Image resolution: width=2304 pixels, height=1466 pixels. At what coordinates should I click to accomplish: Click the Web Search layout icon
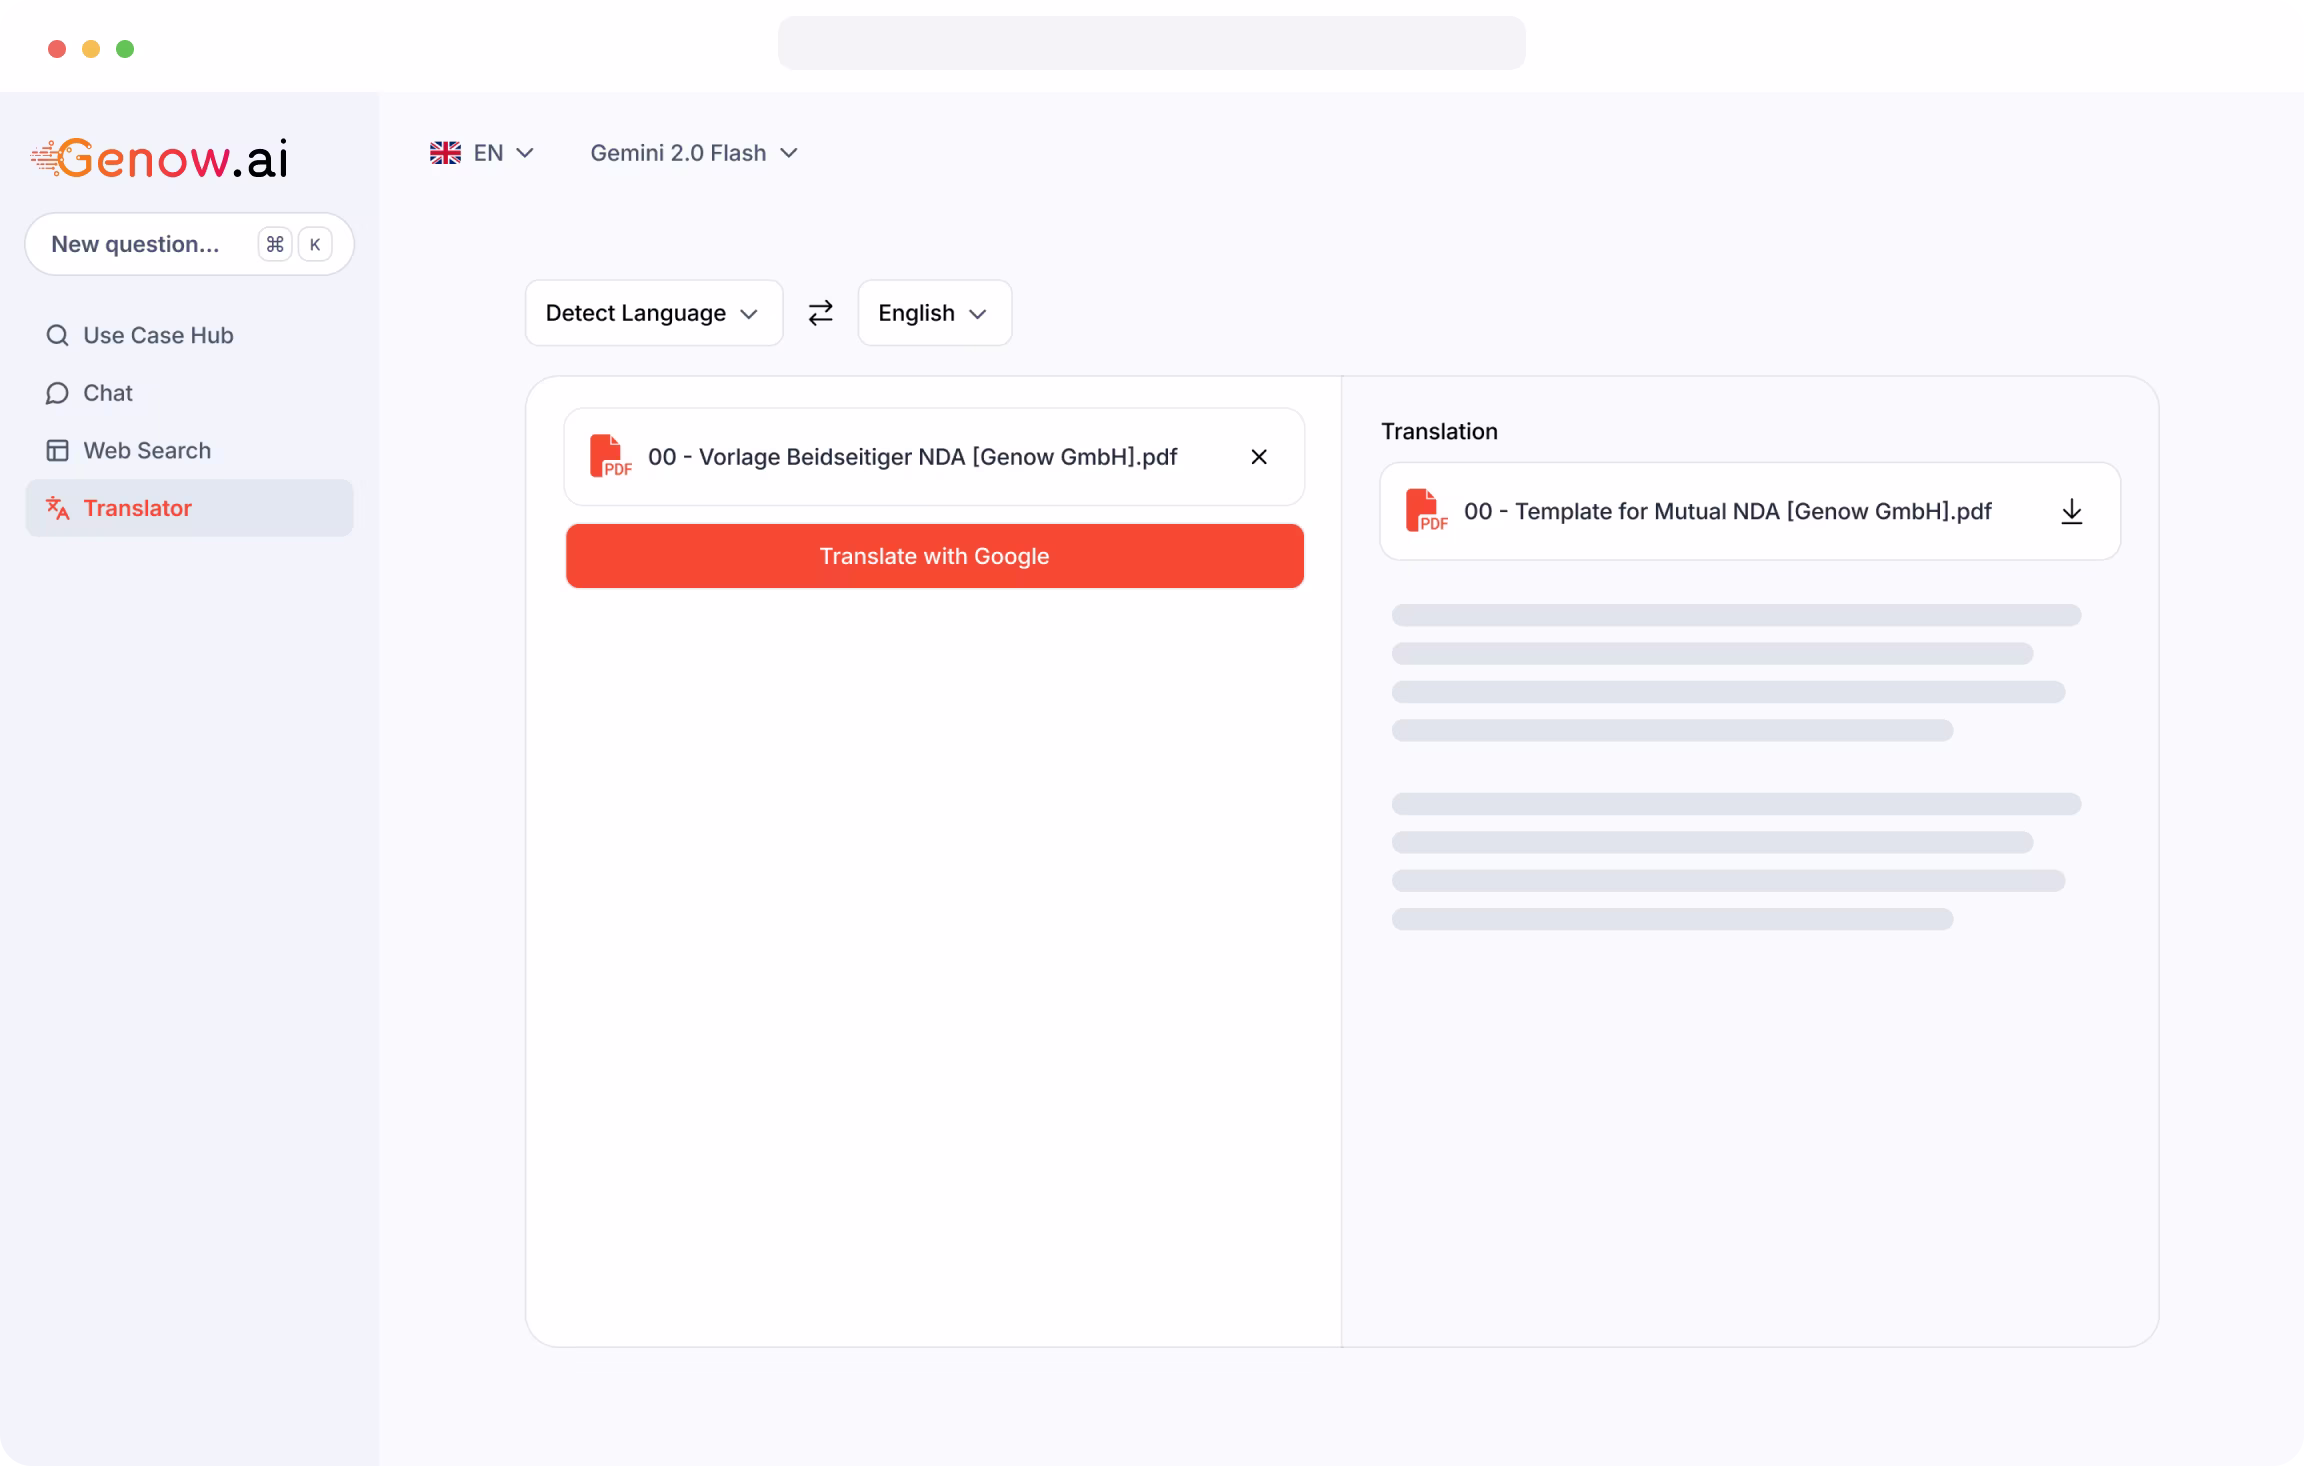click(x=57, y=451)
